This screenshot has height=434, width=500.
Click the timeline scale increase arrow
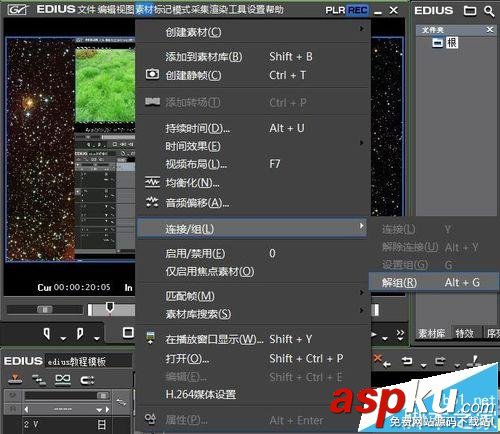click(x=107, y=409)
